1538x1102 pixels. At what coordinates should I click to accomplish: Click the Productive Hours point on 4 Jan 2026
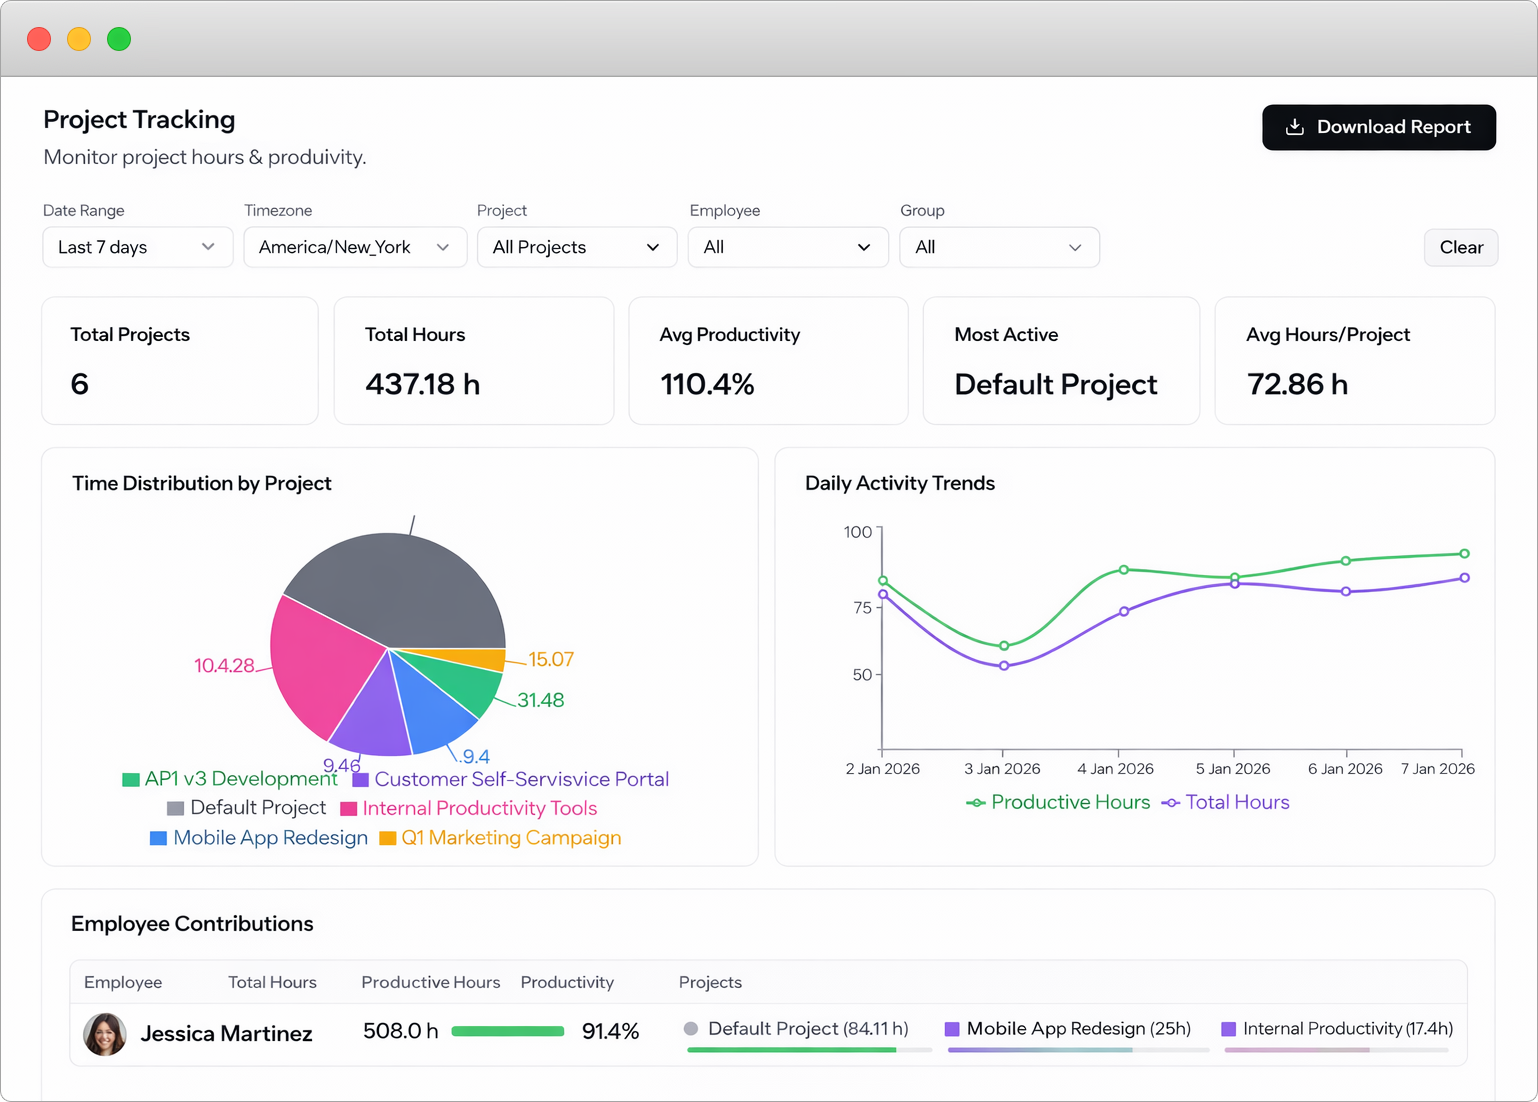point(1124,570)
